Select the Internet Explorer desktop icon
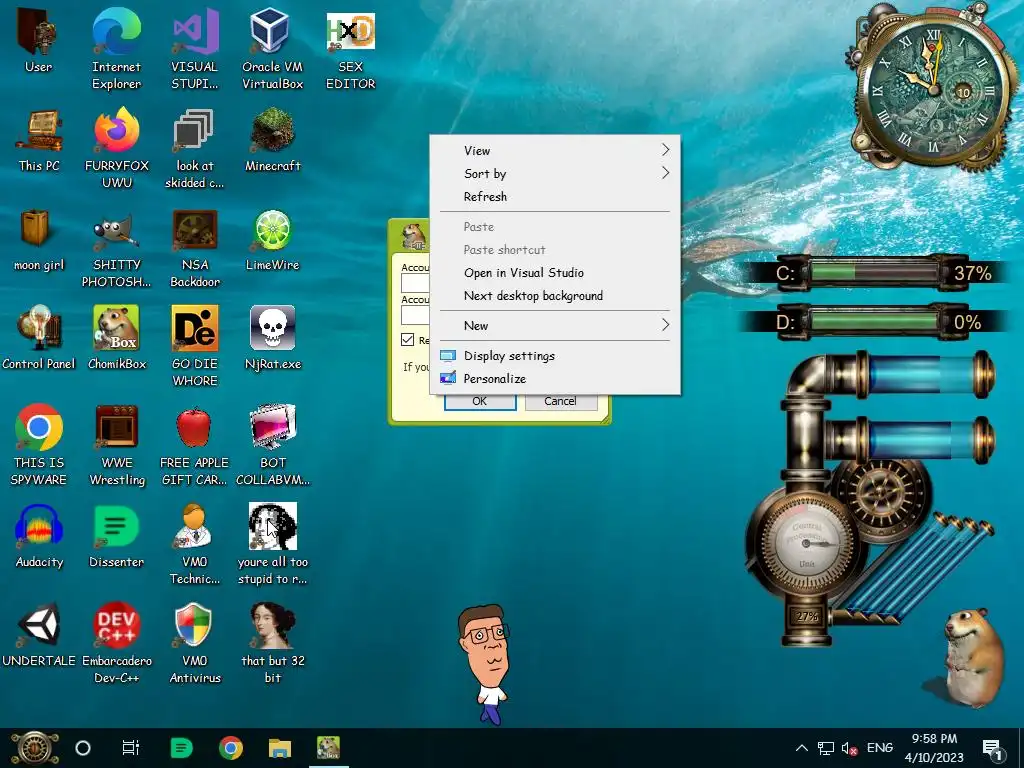Viewport: 1024px width, 768px height. pyautogui.click(x=116, y=49)
